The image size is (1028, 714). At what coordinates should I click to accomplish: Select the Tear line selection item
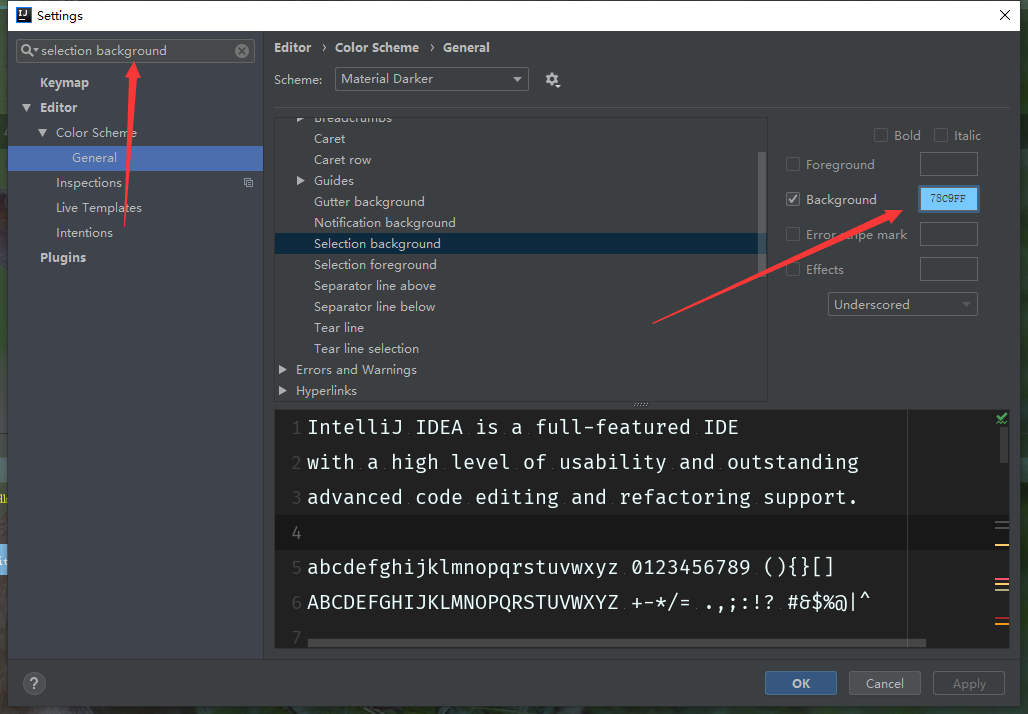(366, 349)
